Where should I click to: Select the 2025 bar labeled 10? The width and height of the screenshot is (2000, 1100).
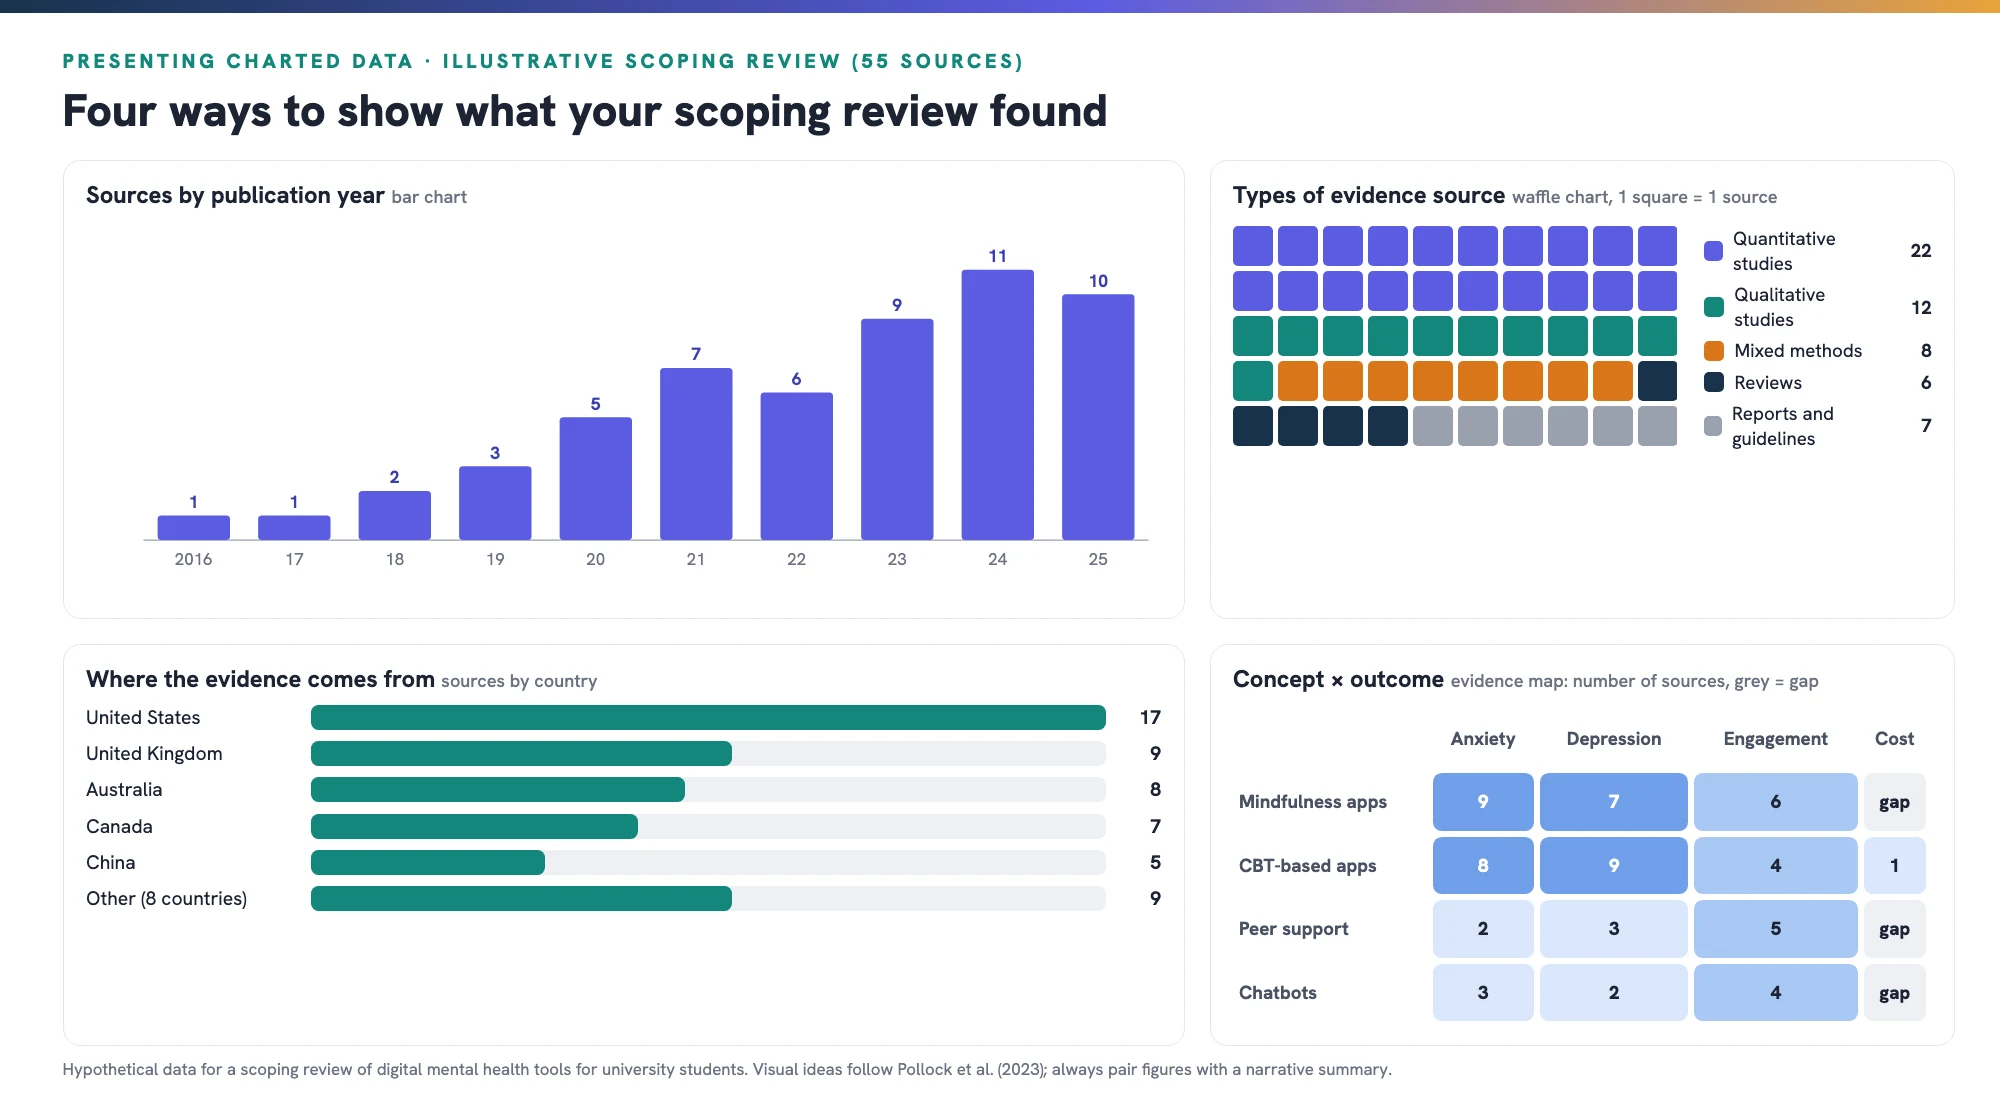pyautogui.click(x=1098, y=417)
